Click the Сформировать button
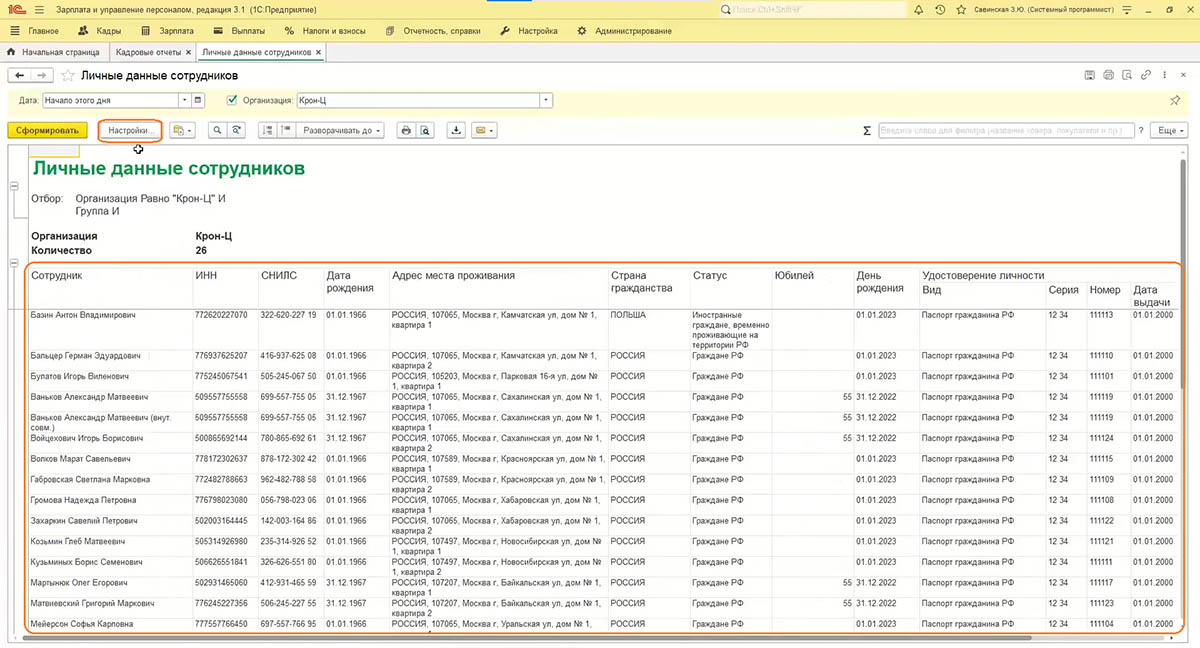Image resolution: width=1200 pixels, height=648 pixels. [47, 130]
